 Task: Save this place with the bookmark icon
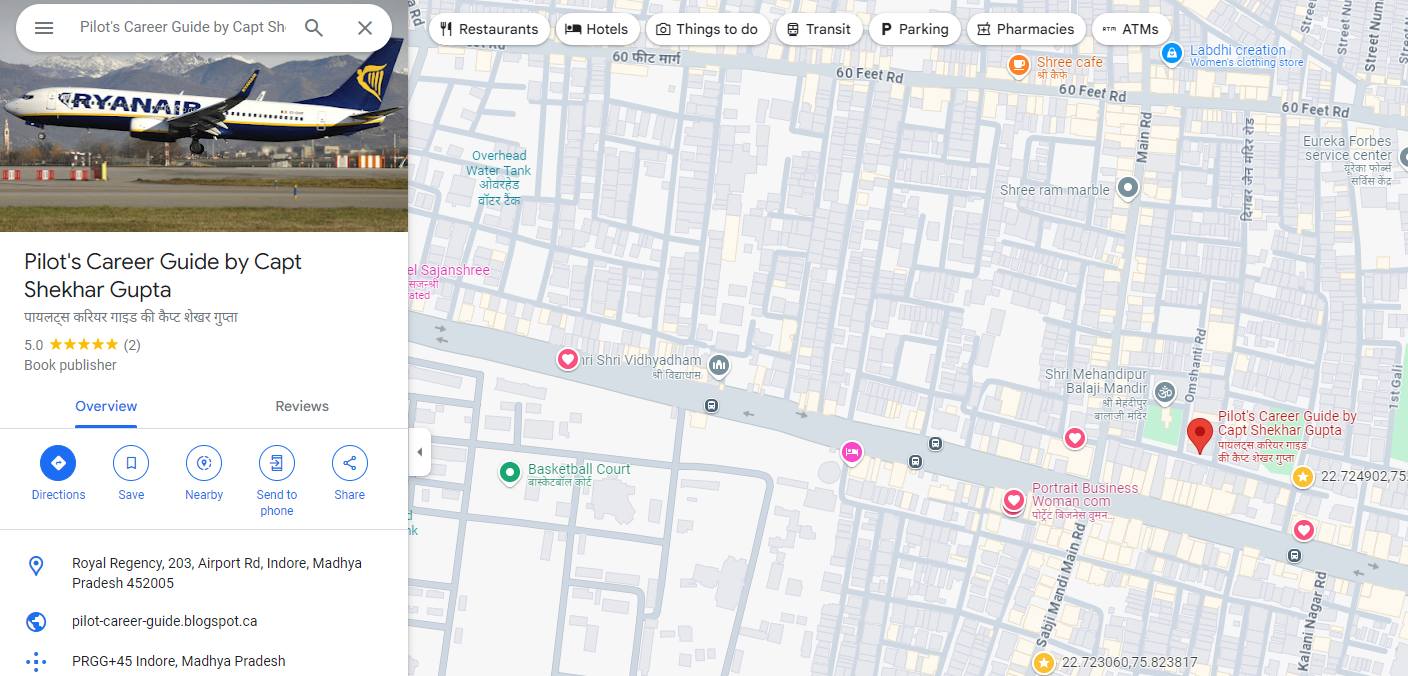point(131,463)
